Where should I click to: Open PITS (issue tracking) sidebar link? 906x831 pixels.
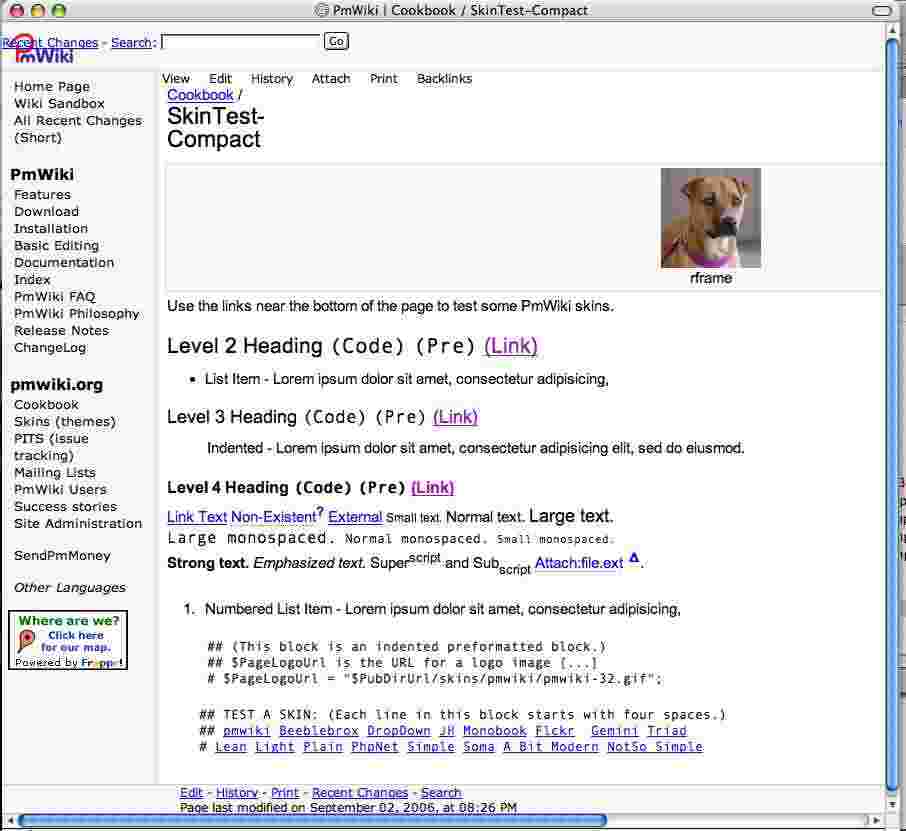51,447
